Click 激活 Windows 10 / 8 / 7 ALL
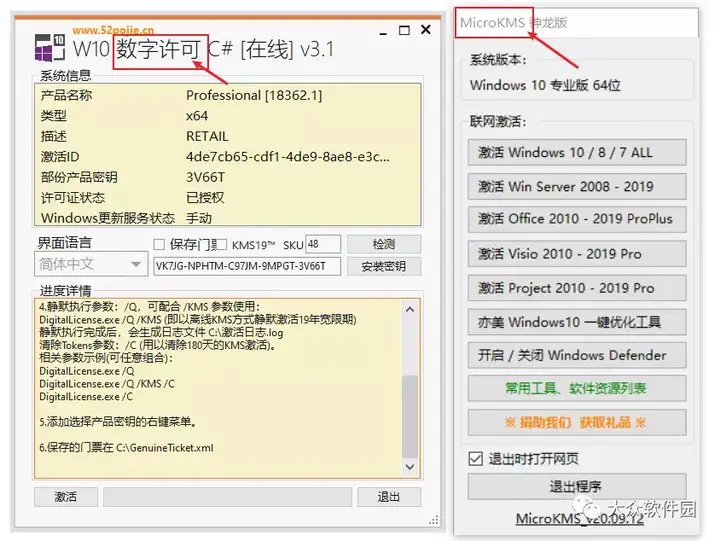This screenshot has height=541, width=720. click(577, 152)
